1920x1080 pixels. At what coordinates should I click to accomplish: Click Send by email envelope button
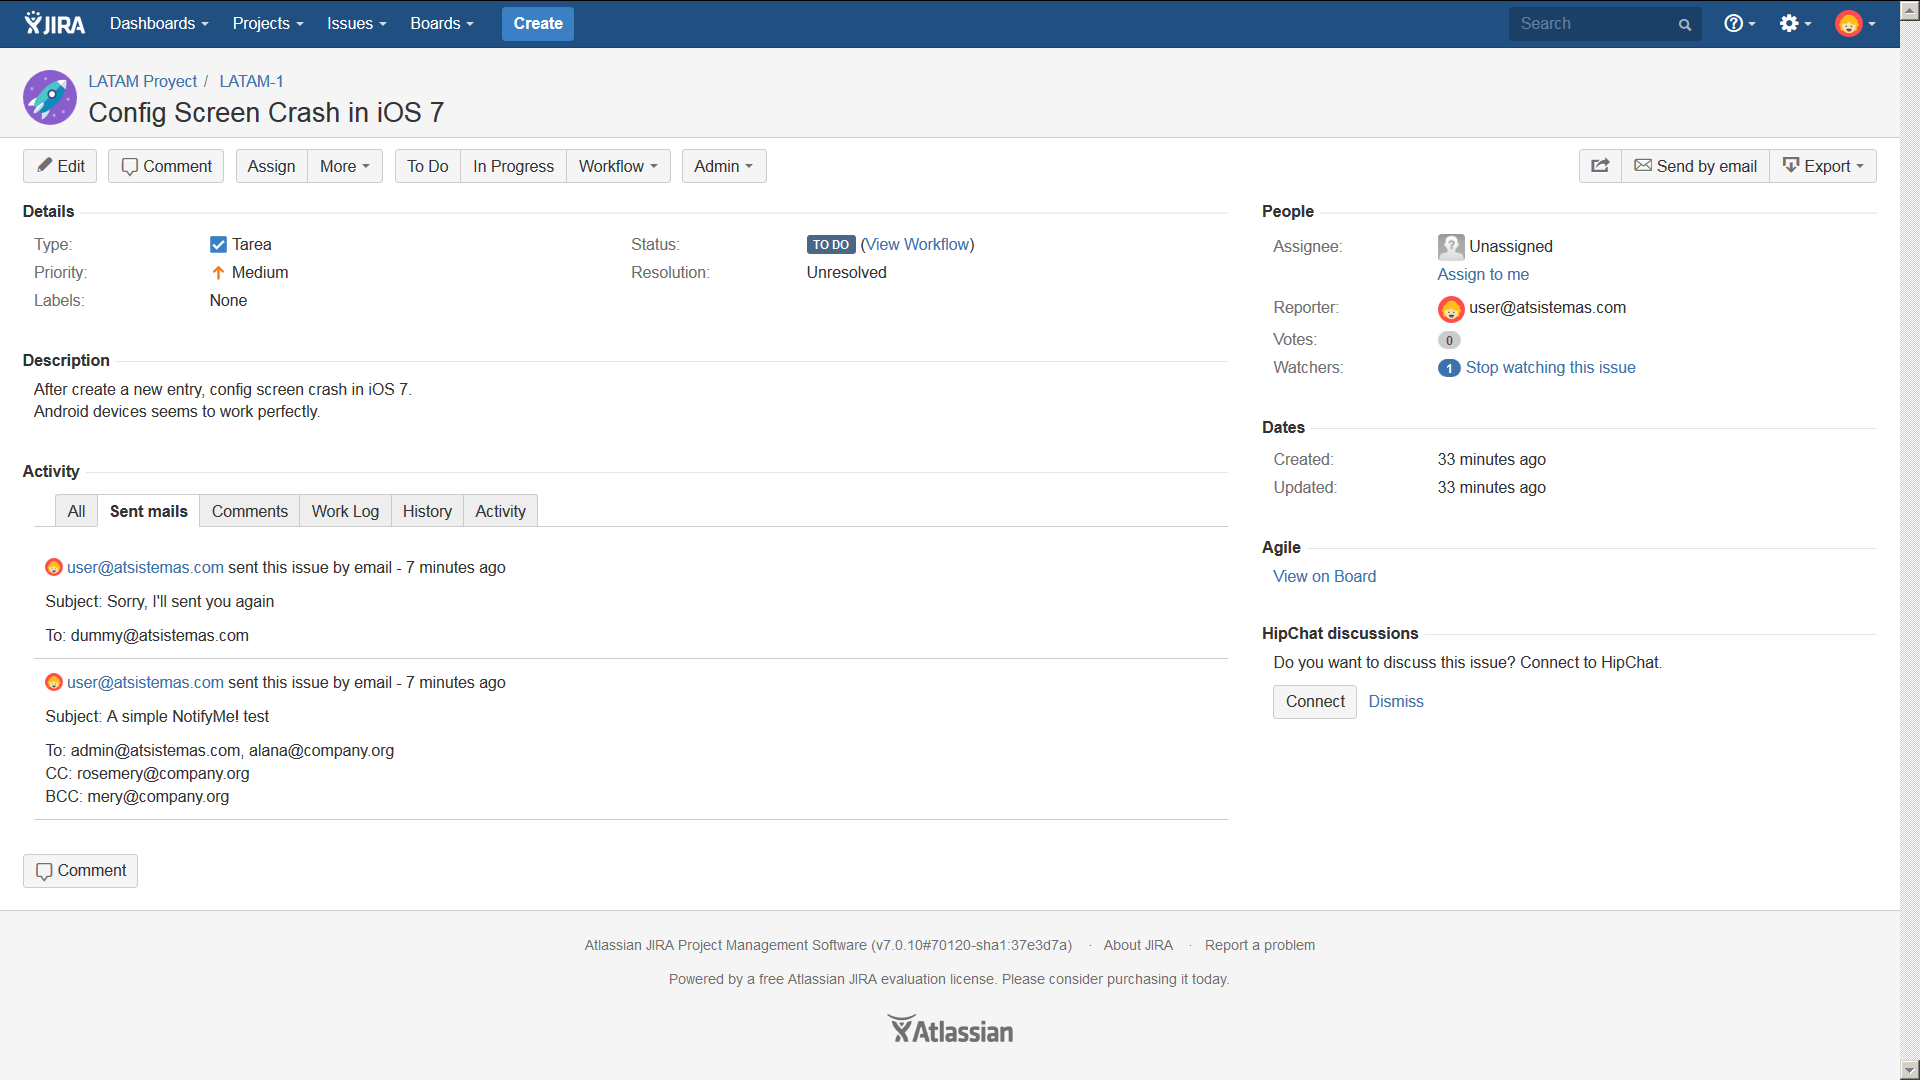click(x=1695, y=166)
